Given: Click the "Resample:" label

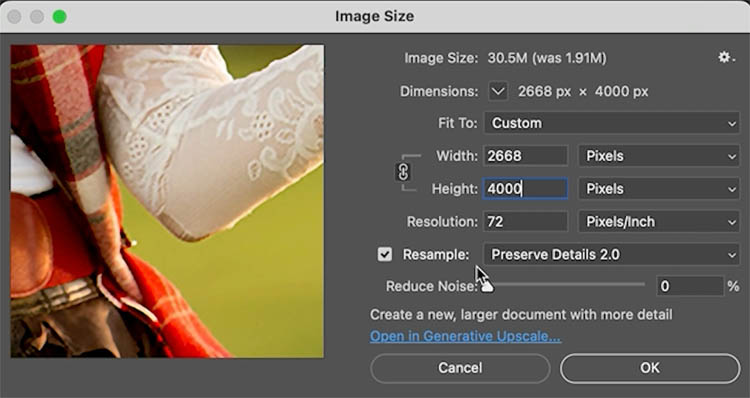Looking at the screenshot, I should (x=436, y=254).
